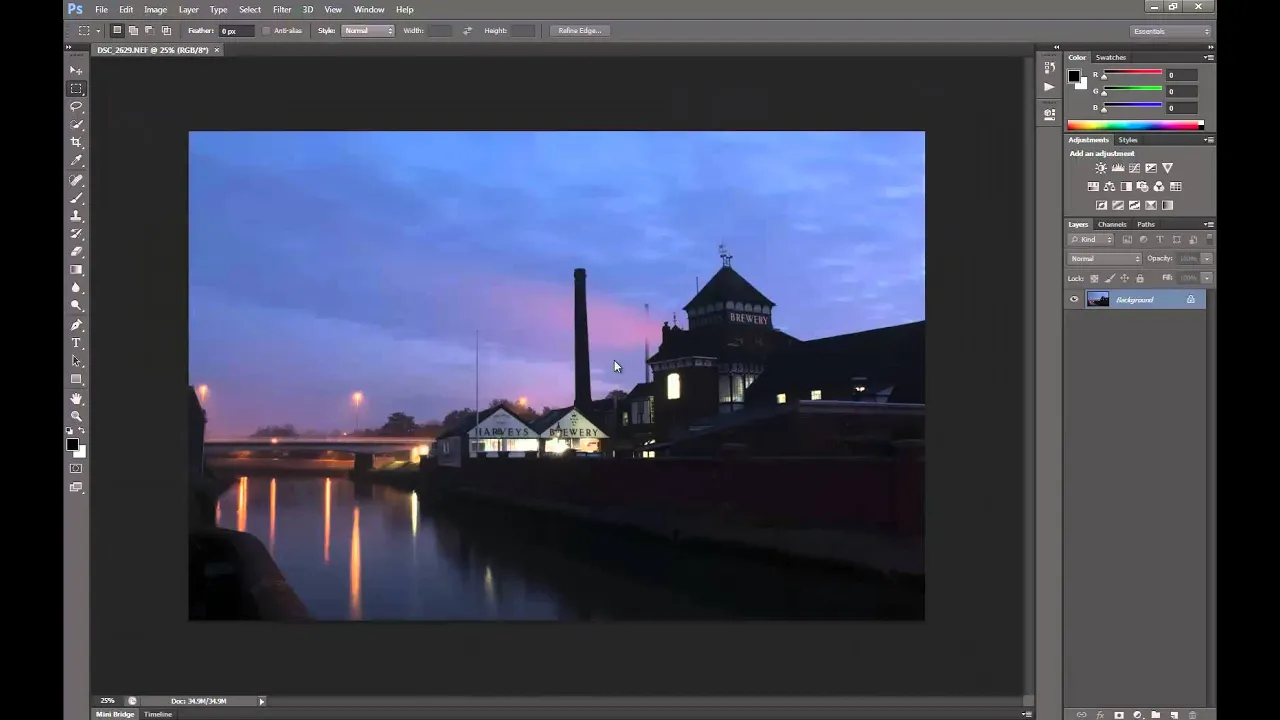Select the Spot Healing Brush tool
The width and height of the screenshot is (1280, 720).
(x=76, y=180)
